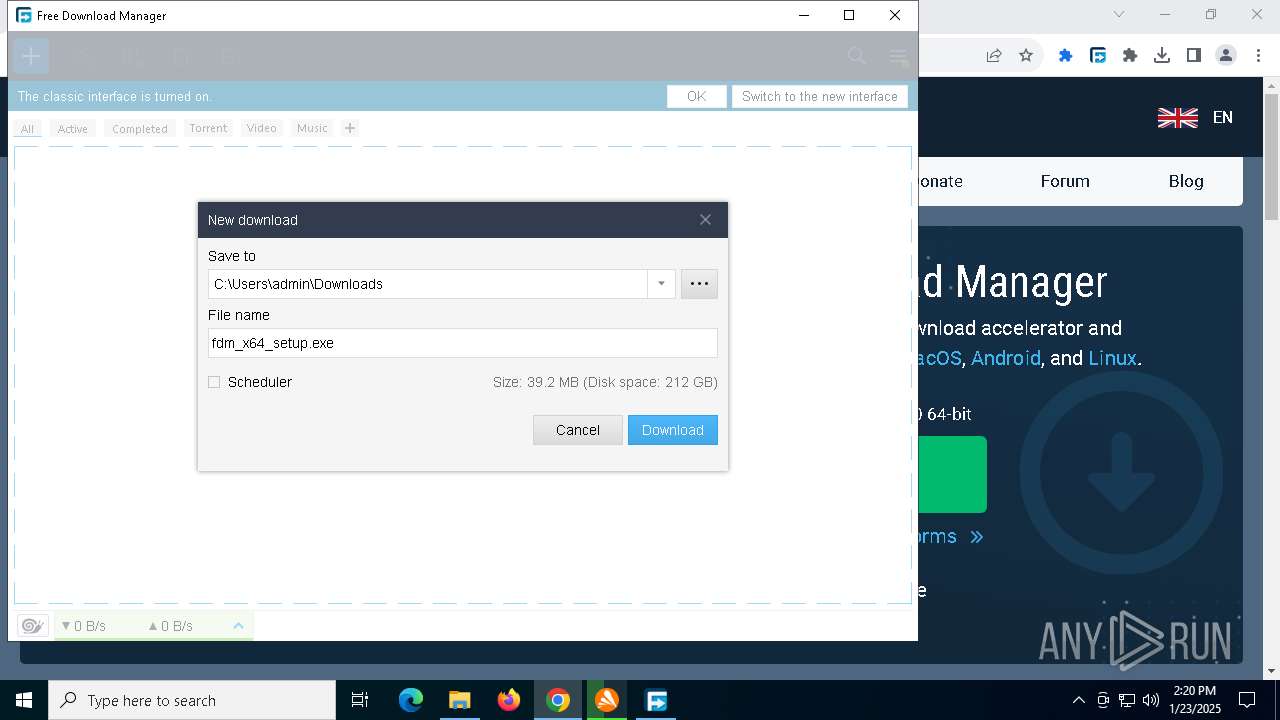Click the UK flag language icon
The image size is (1280, 720).
(1178, 118)
